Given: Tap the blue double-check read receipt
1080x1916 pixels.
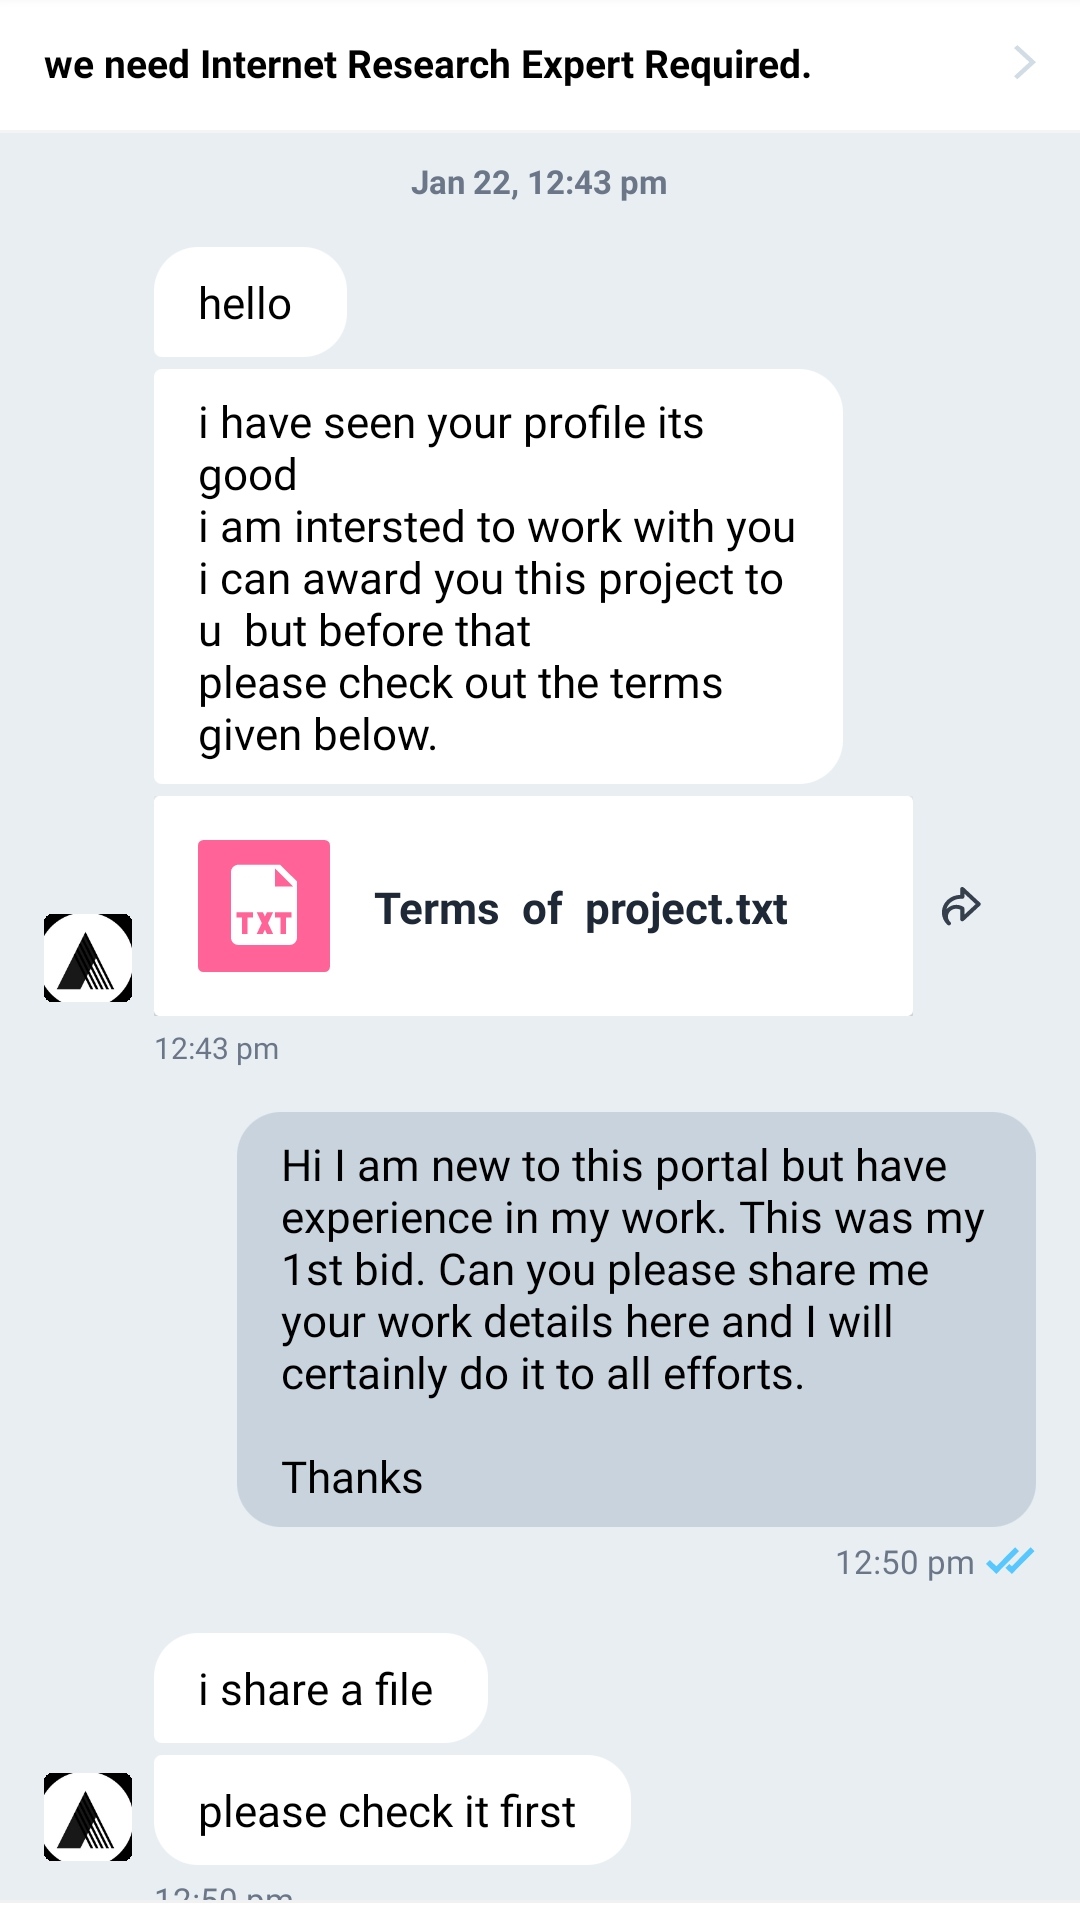Looking at the screenshot, I should tap(1010, 1561).
